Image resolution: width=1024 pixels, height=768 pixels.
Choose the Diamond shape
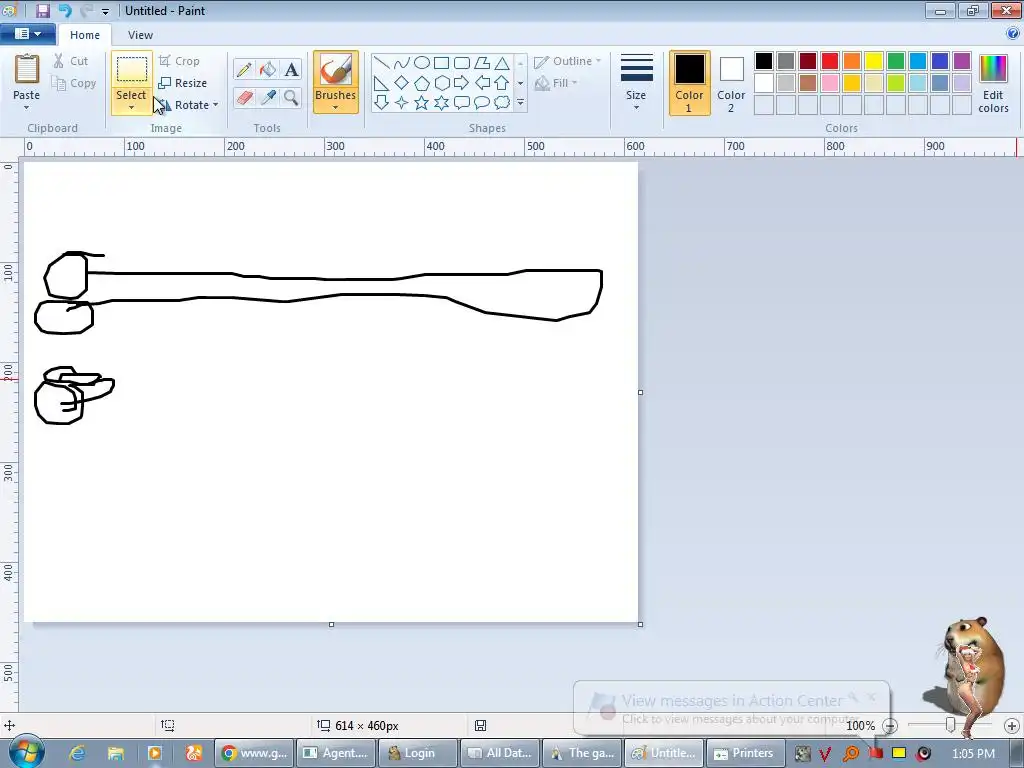[x=402, y=83]
